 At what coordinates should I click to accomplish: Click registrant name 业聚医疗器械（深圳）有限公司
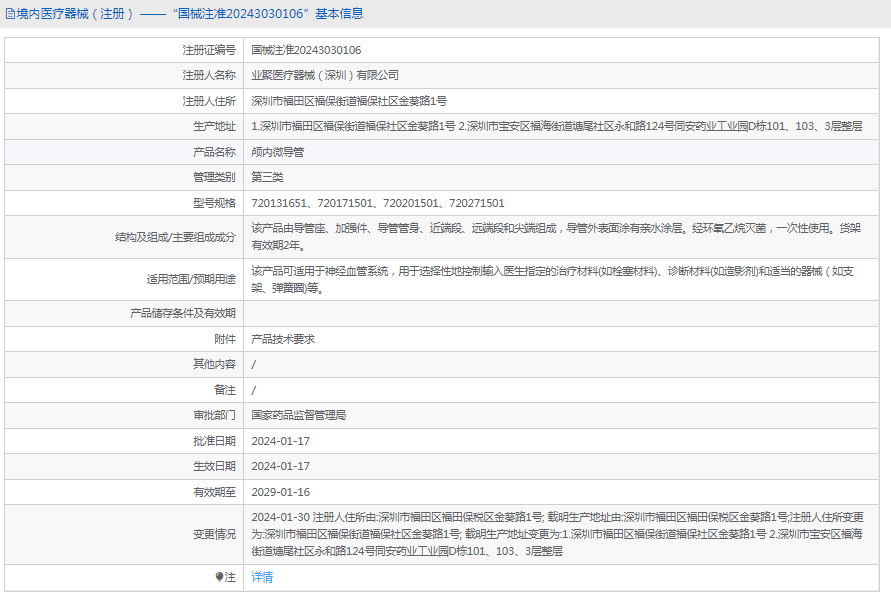point(325,76)
